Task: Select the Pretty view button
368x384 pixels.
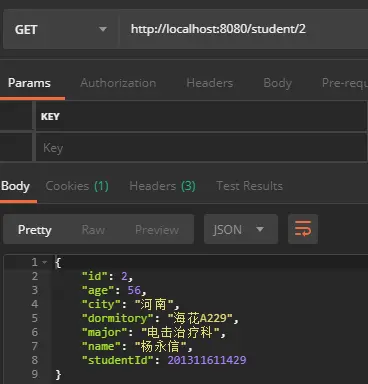Action: (35, 230)
